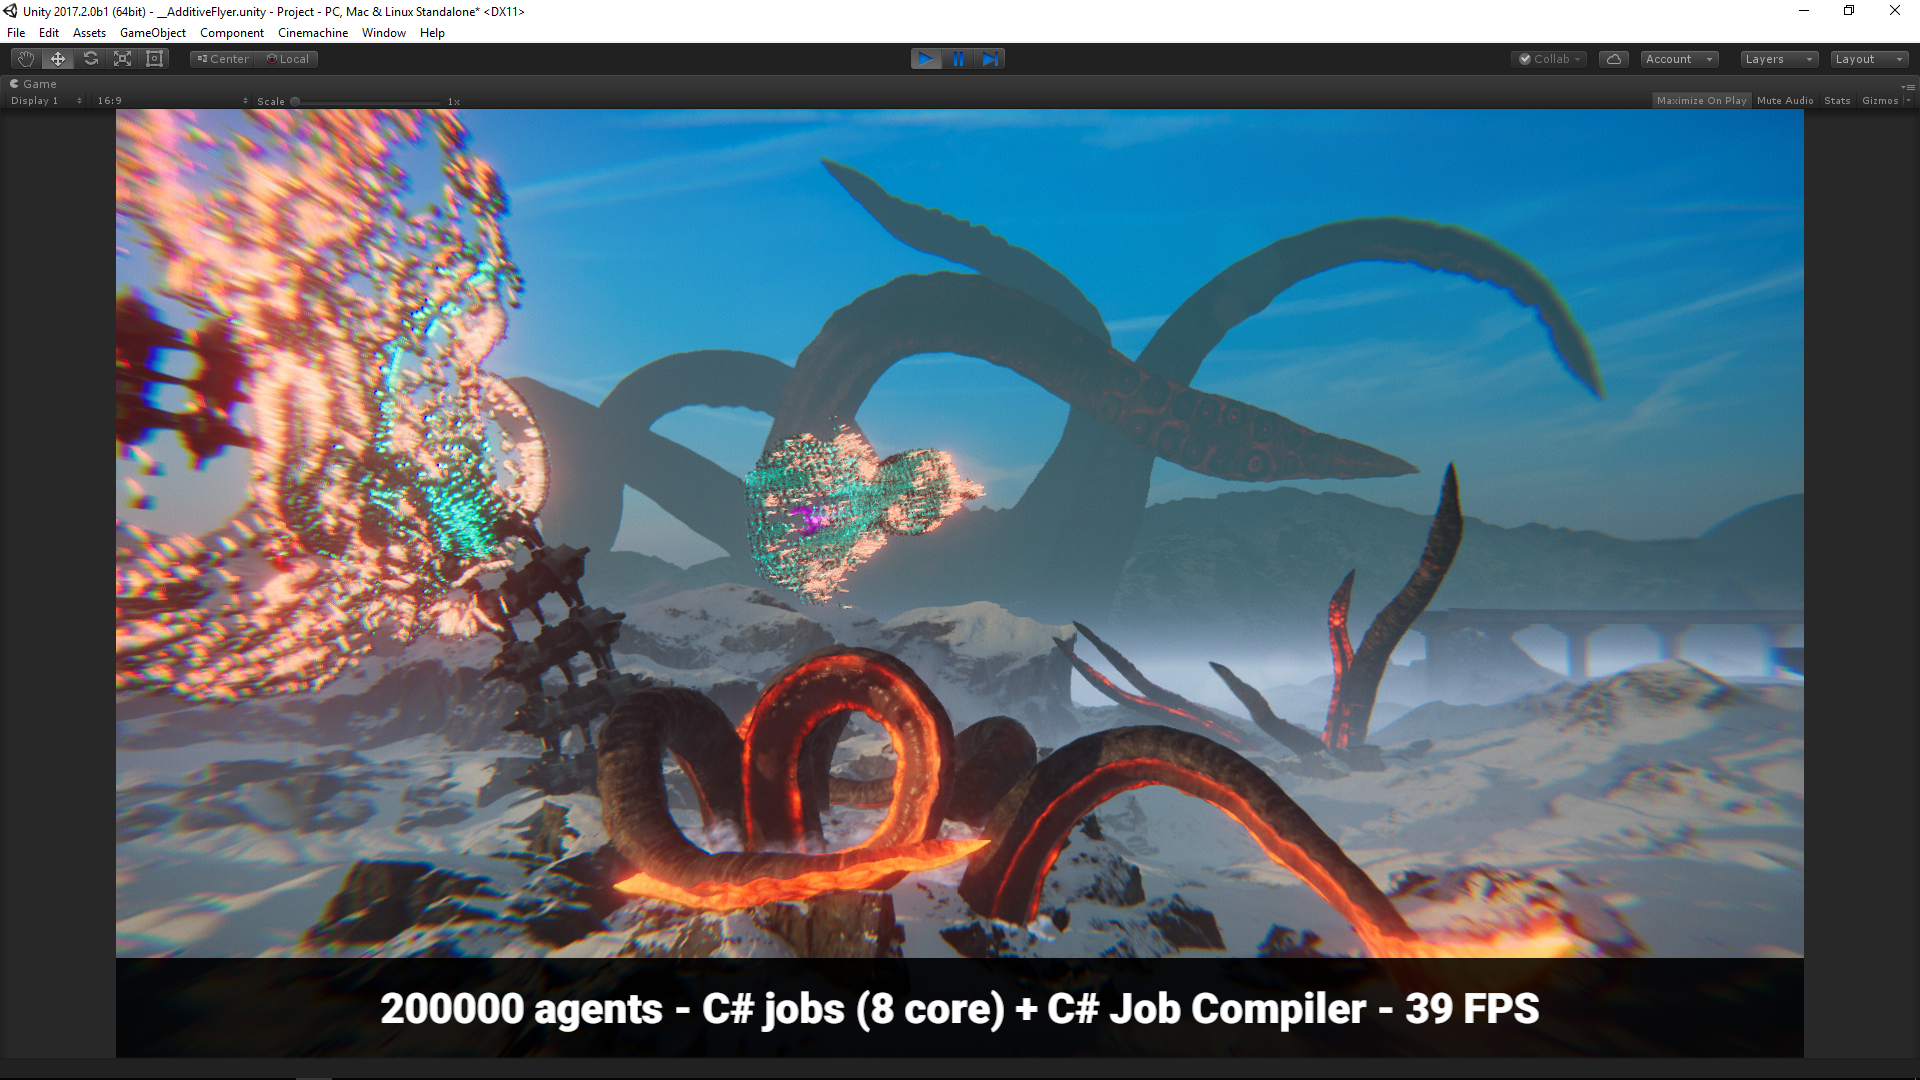
Task: Select the Scale tool
Action: 122,59
